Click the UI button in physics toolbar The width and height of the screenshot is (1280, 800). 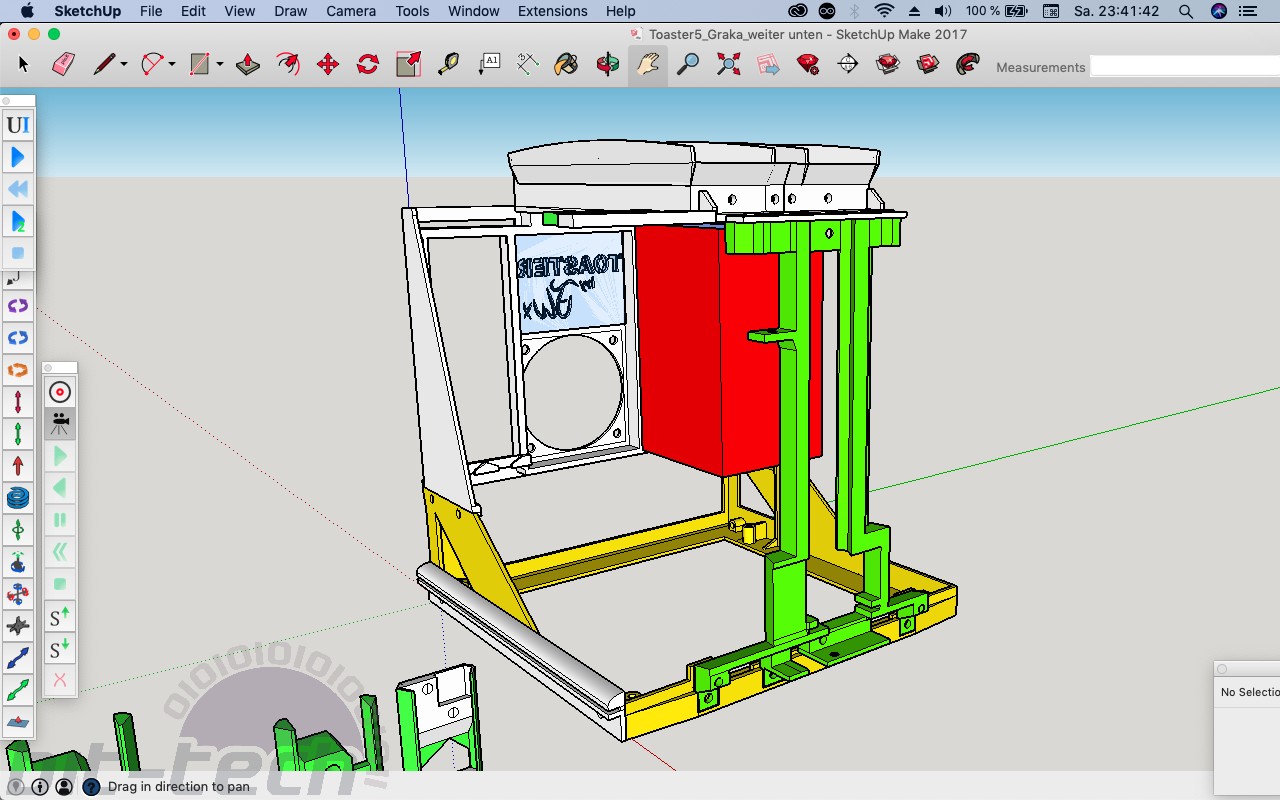18,125
